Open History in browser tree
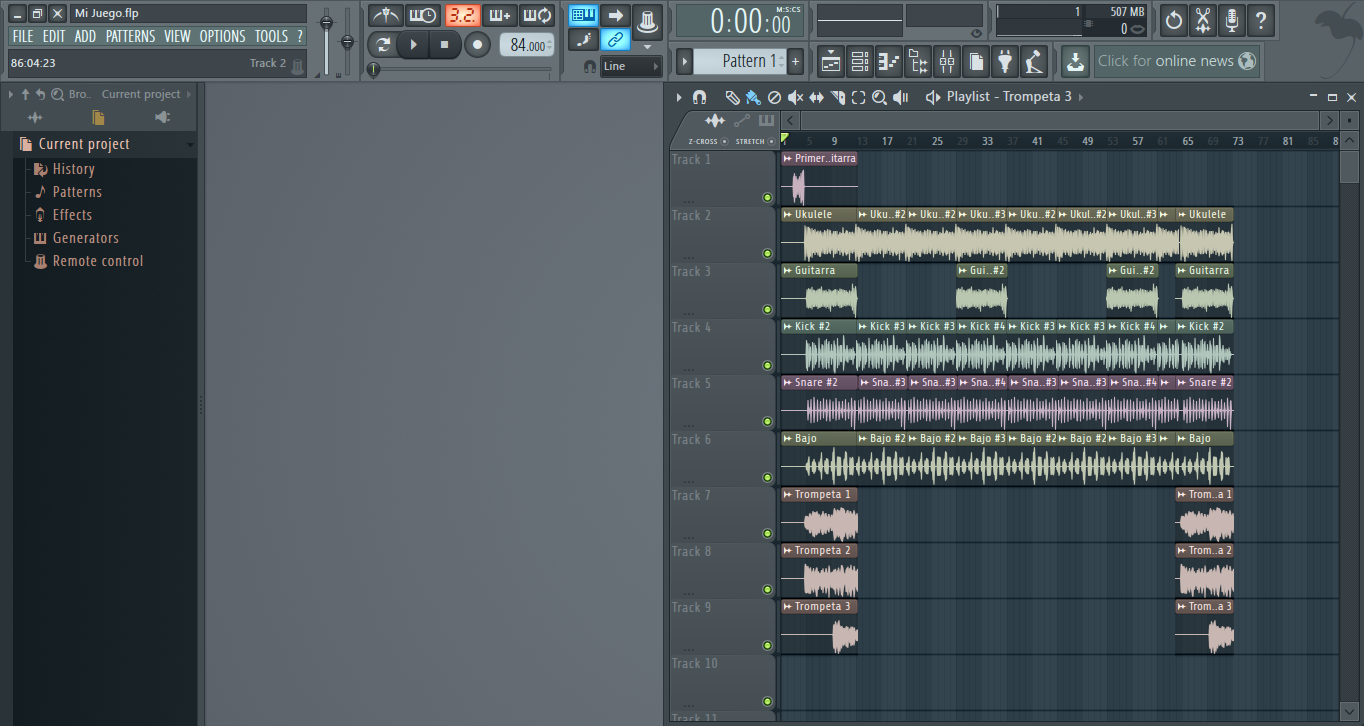The width and height of the screenshot is (1364, 726). click(73, 169)
